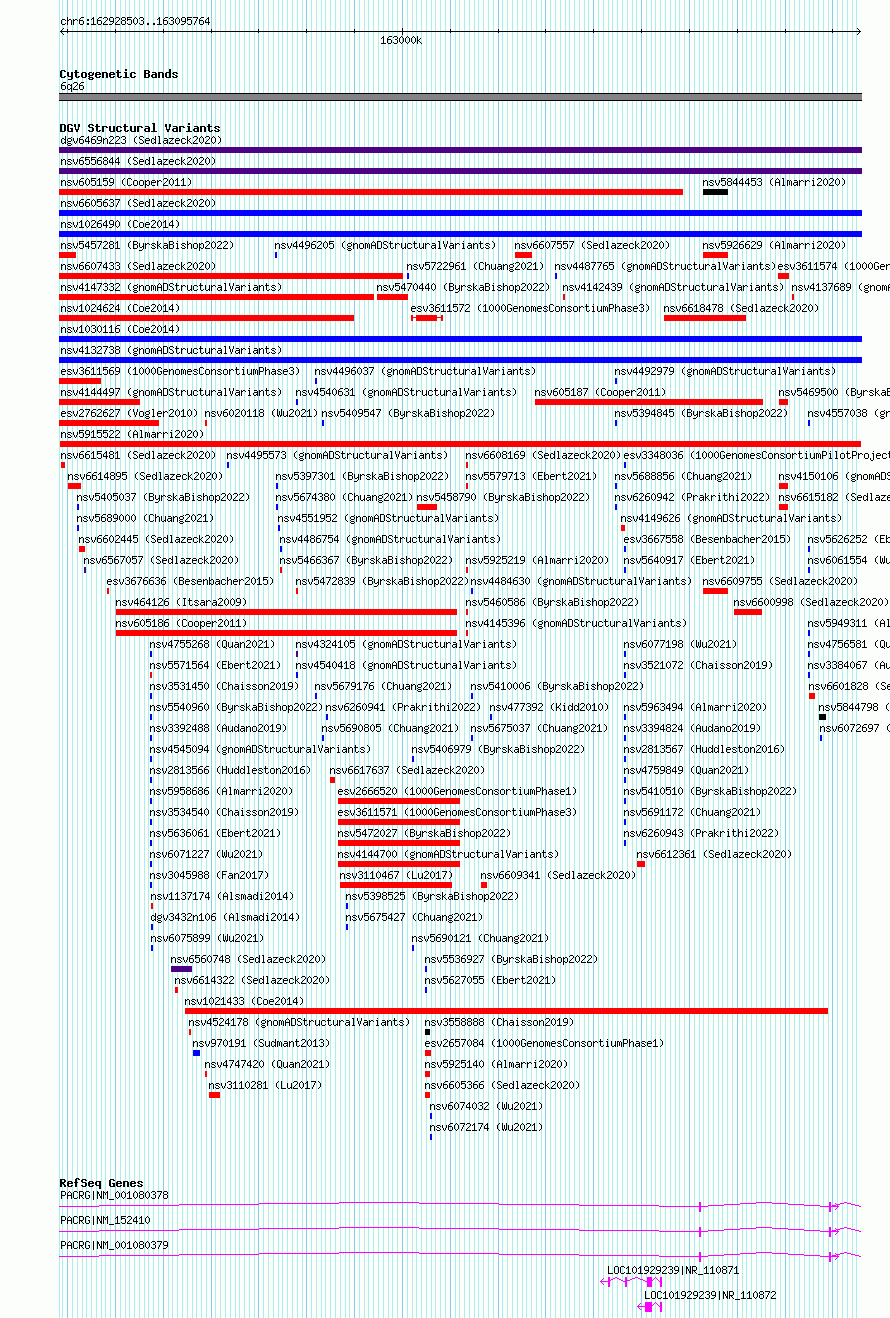The image size is (890, 1318).
Task: Select the nsv605187 (Cooper2011) red bar
Action: point(649,402)
